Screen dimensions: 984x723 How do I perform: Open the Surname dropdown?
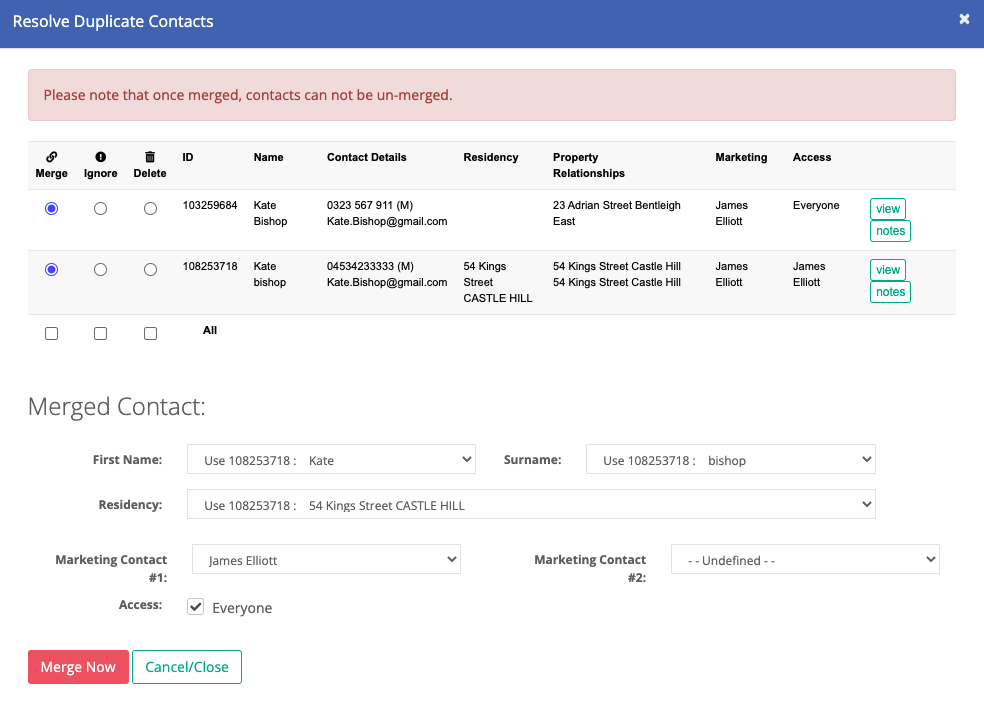coord(730,459)
